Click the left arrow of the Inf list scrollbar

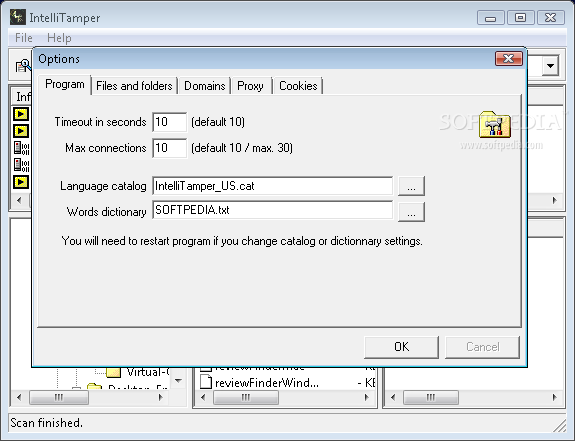click(x=19, y=201)
